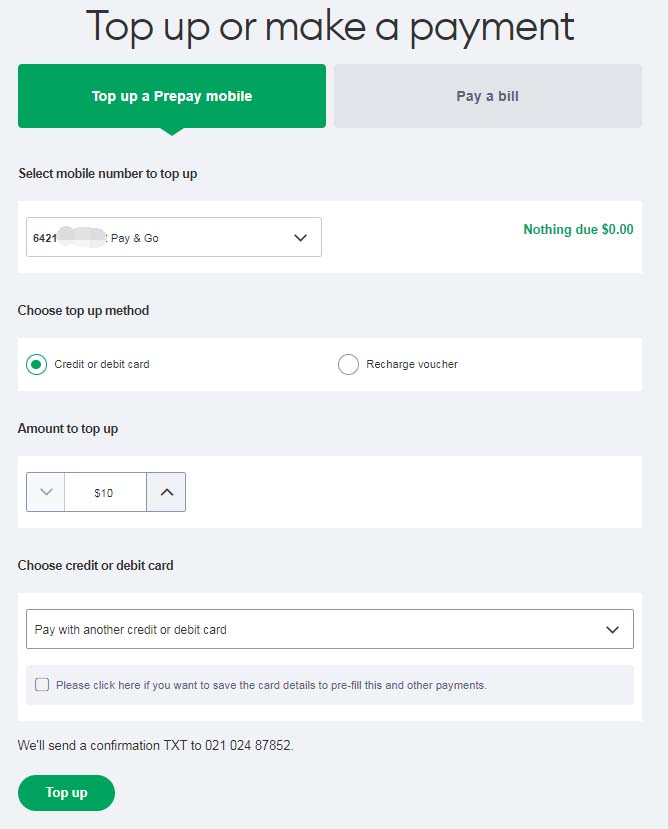Click the 'Top up or make a payment' heading
The height and width of the screenshot is (829, 668).
[330, 27]
